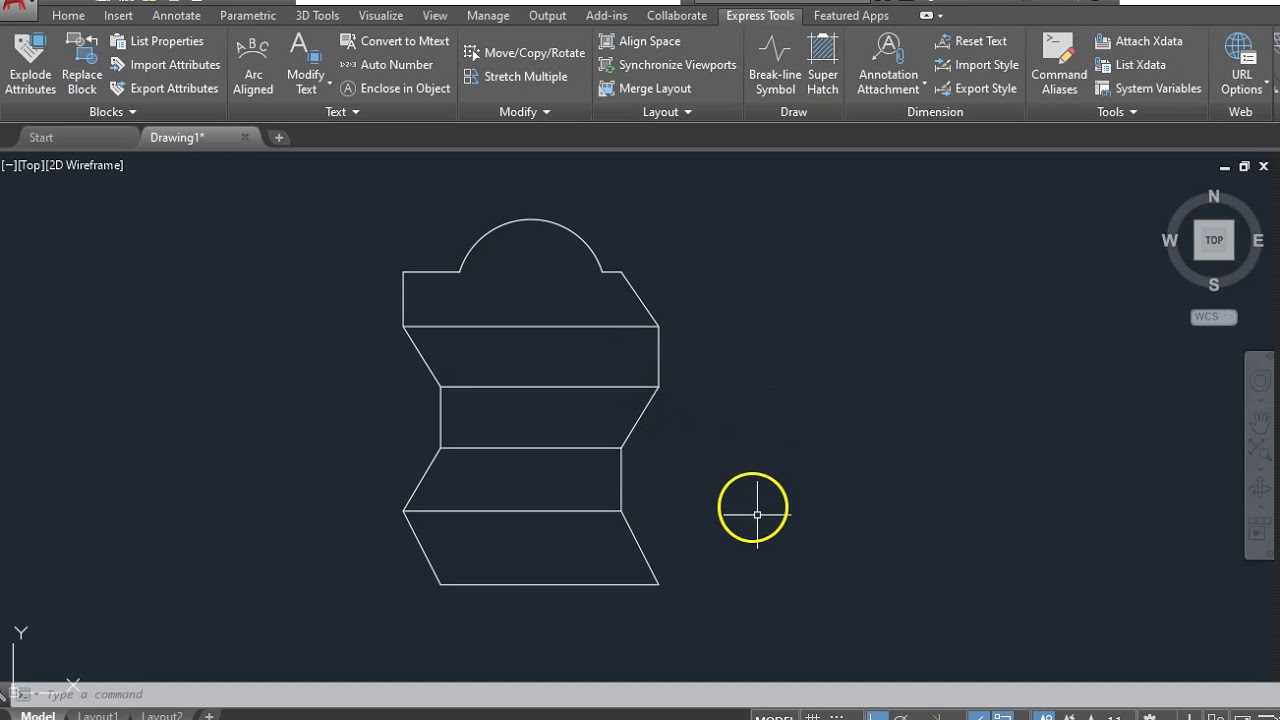Choose Export Style for dimensions
The height and width of the screenshot is (720, 1280).
click(975, 88)
